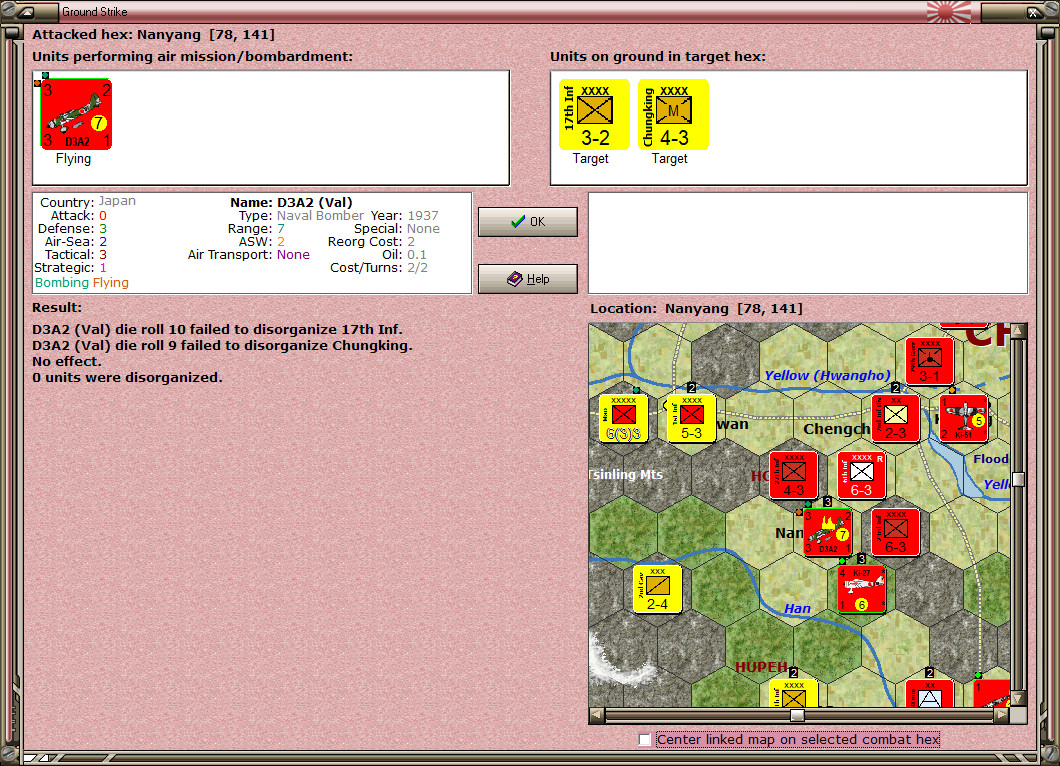Click 'die roll 10 failed to disorganize 17th Inf' line

pos(217,329)
